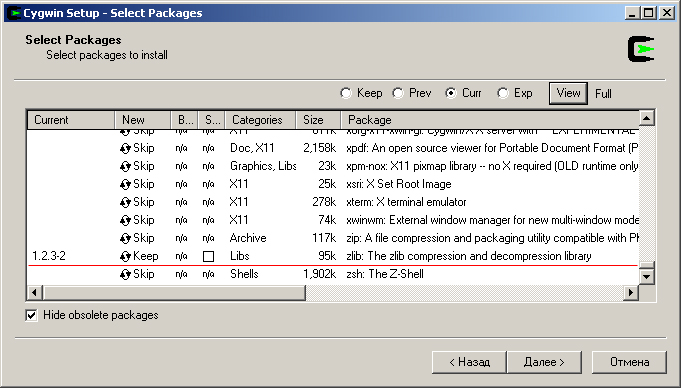681x388 pixels.
Task: Click the View button
Action: click(568, 93)
